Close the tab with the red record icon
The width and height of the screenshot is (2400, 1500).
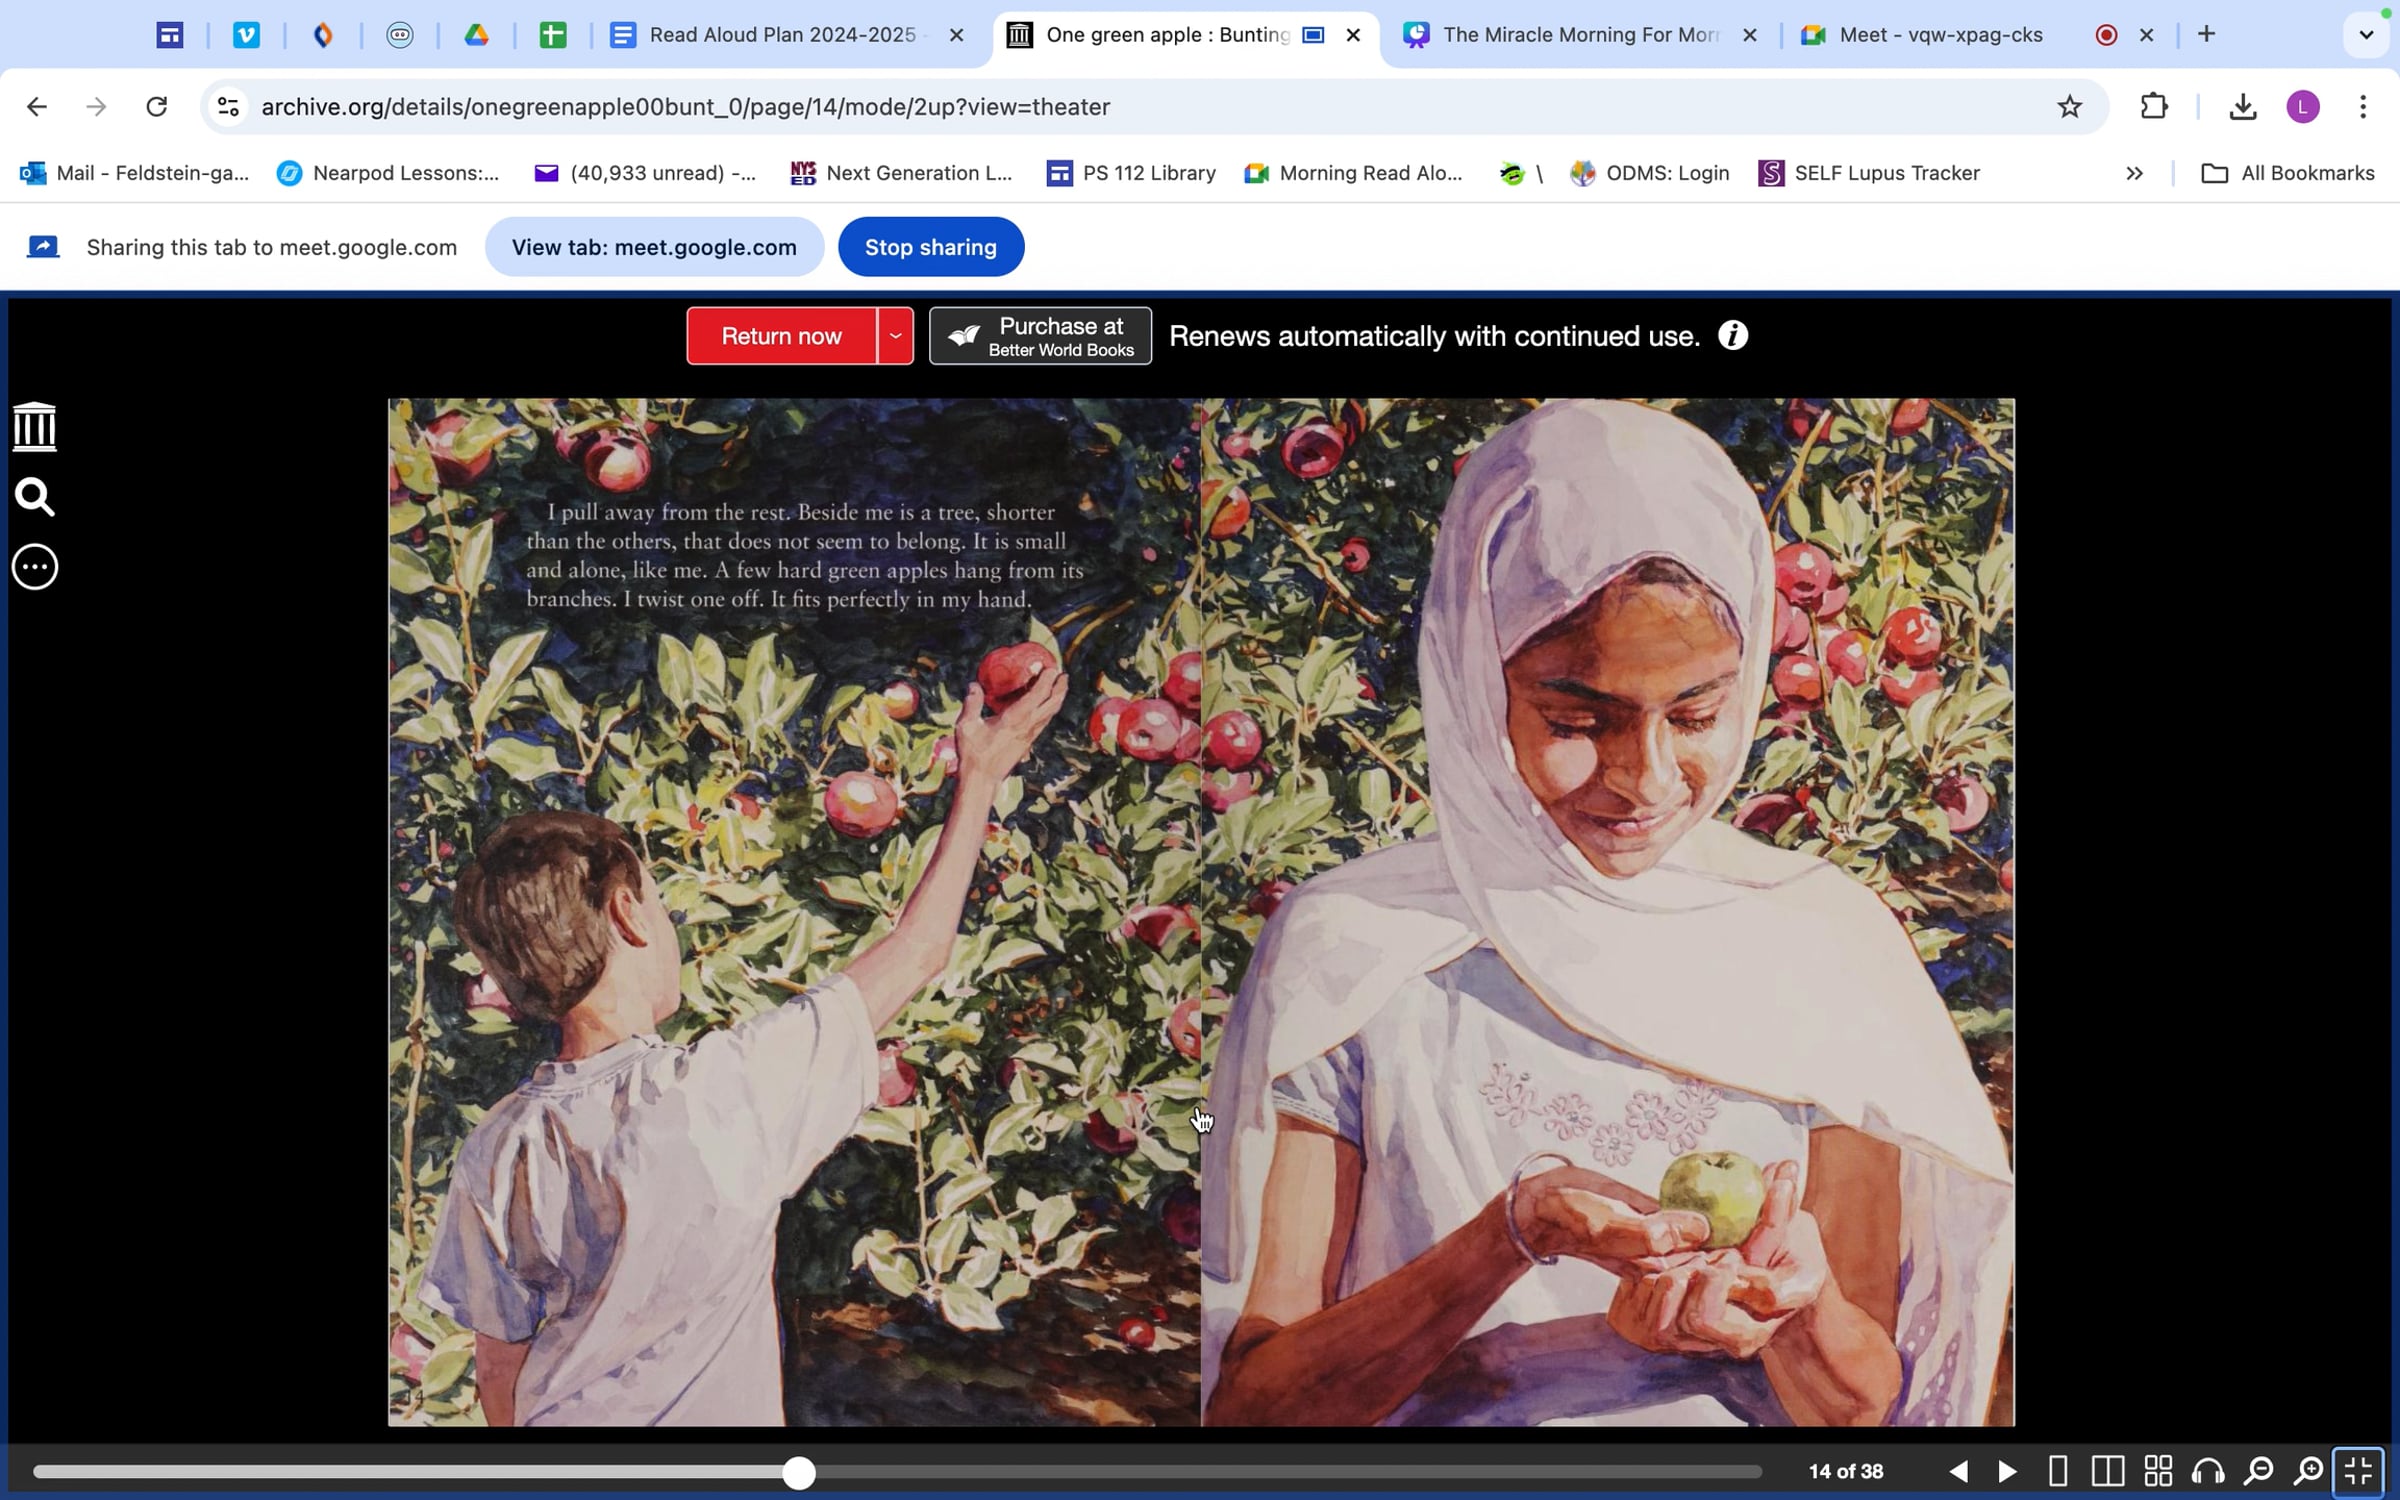click(2146, 35)
